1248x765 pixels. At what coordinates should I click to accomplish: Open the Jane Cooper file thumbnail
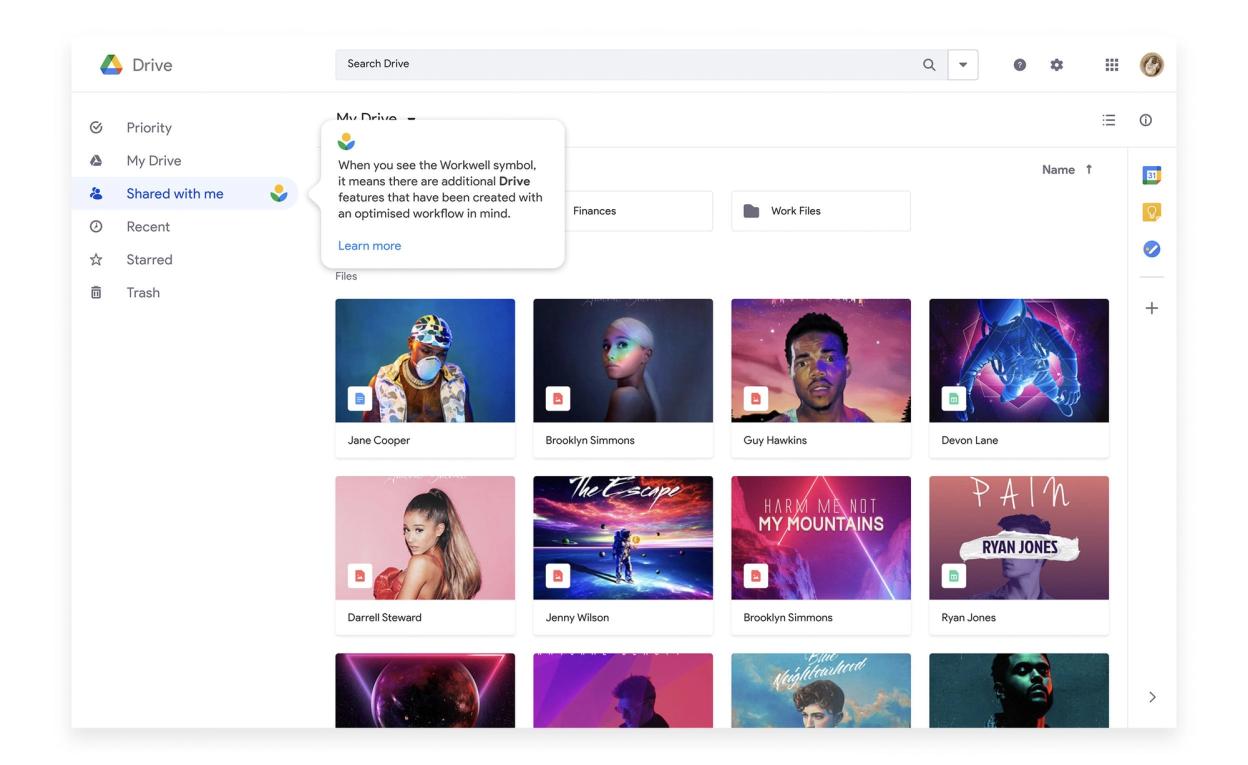425,360
